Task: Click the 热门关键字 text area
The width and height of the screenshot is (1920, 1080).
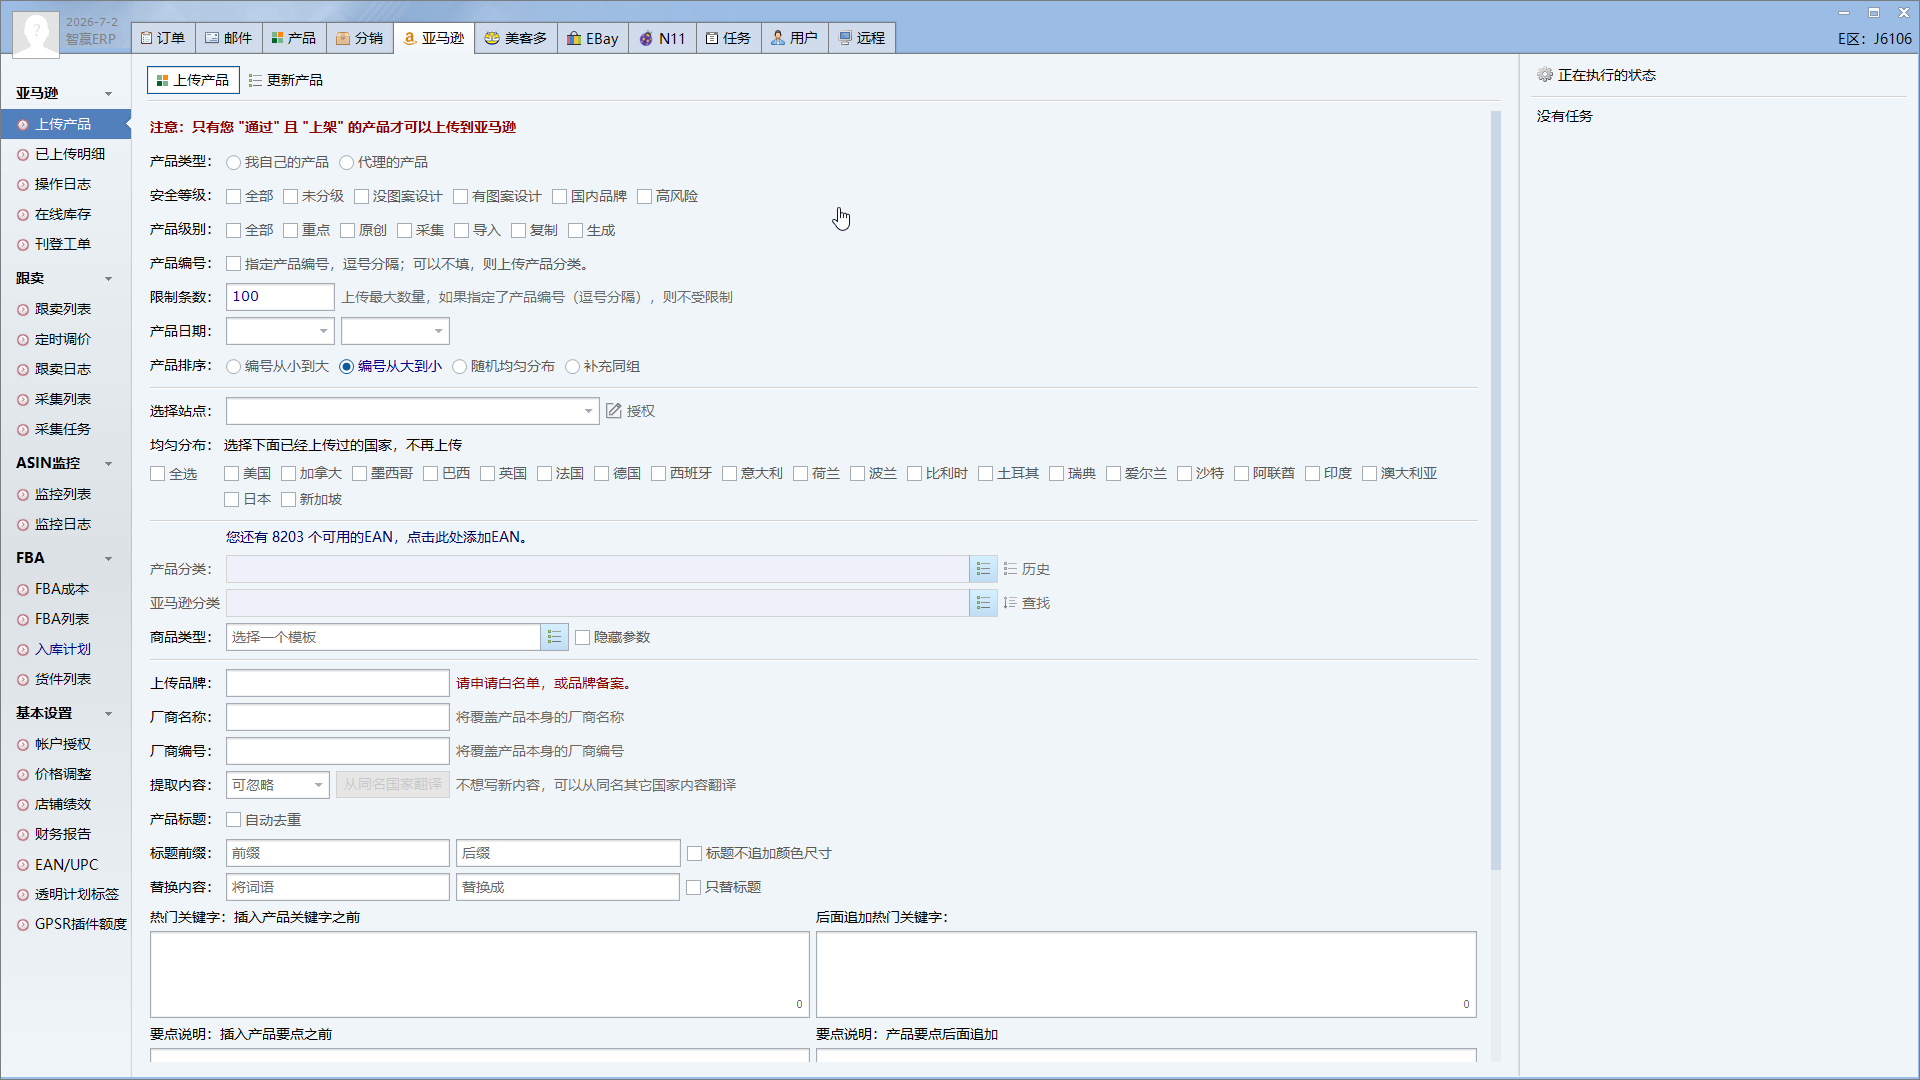Action: (x=480, y=975)
